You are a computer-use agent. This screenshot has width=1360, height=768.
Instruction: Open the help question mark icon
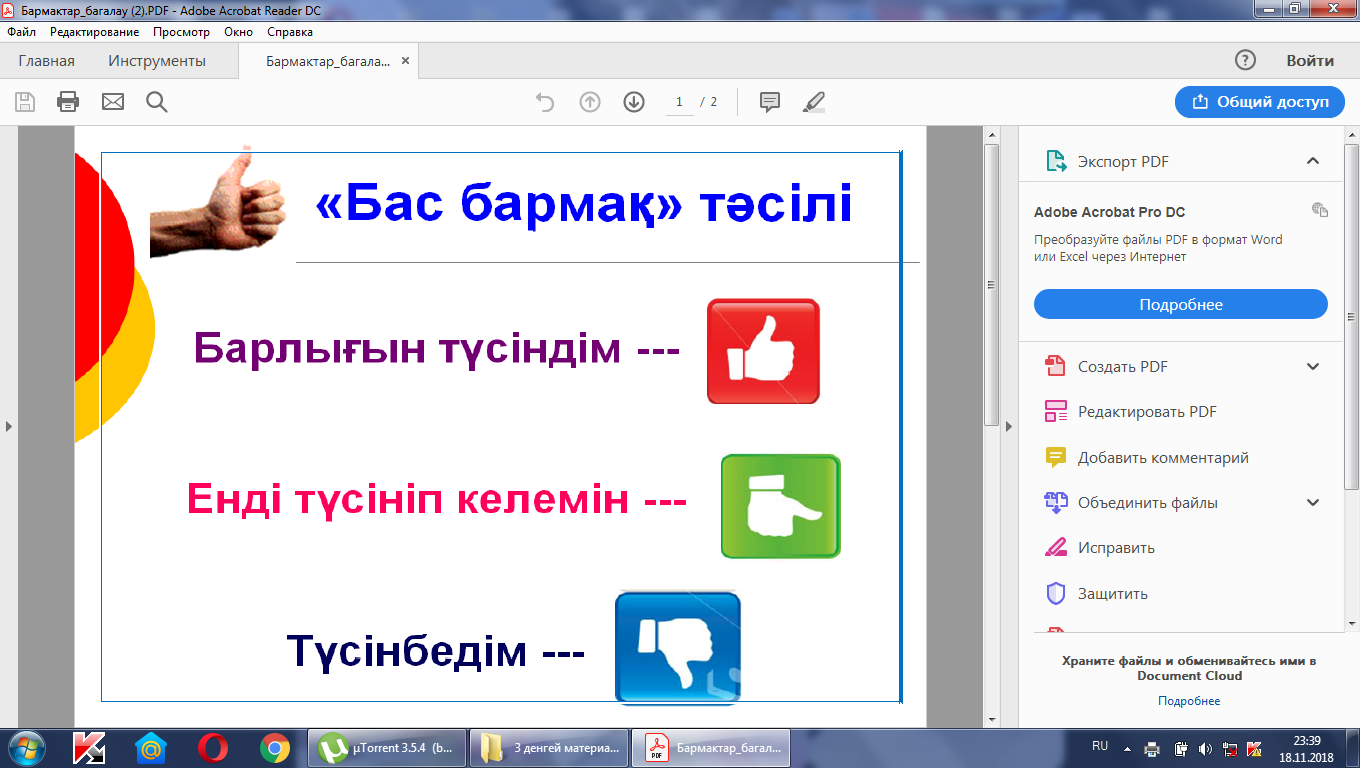1245,60
